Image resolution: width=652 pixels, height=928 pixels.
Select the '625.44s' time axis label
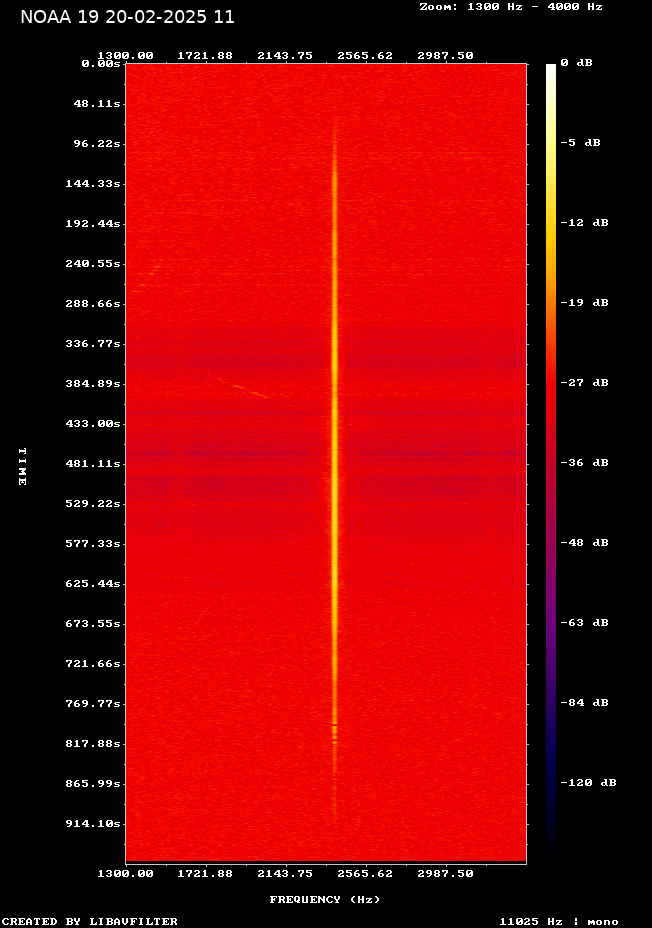coord(93,584)
